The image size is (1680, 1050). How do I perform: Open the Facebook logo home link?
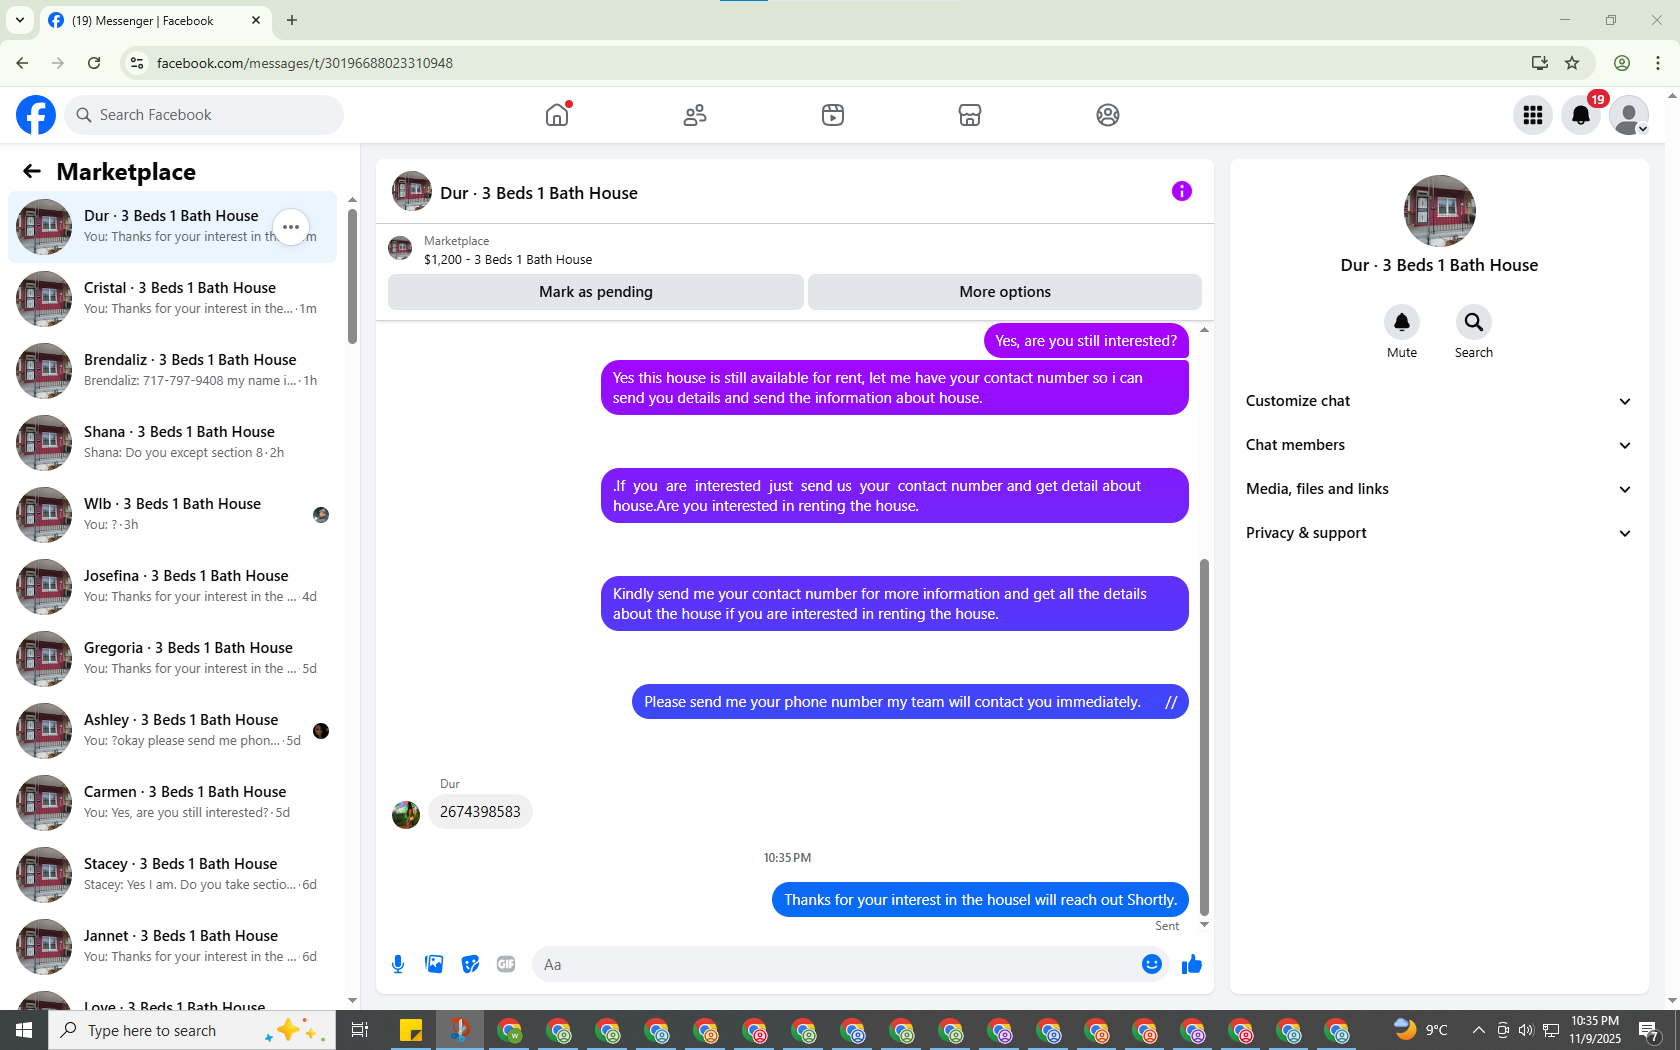[x=36, y=115]
